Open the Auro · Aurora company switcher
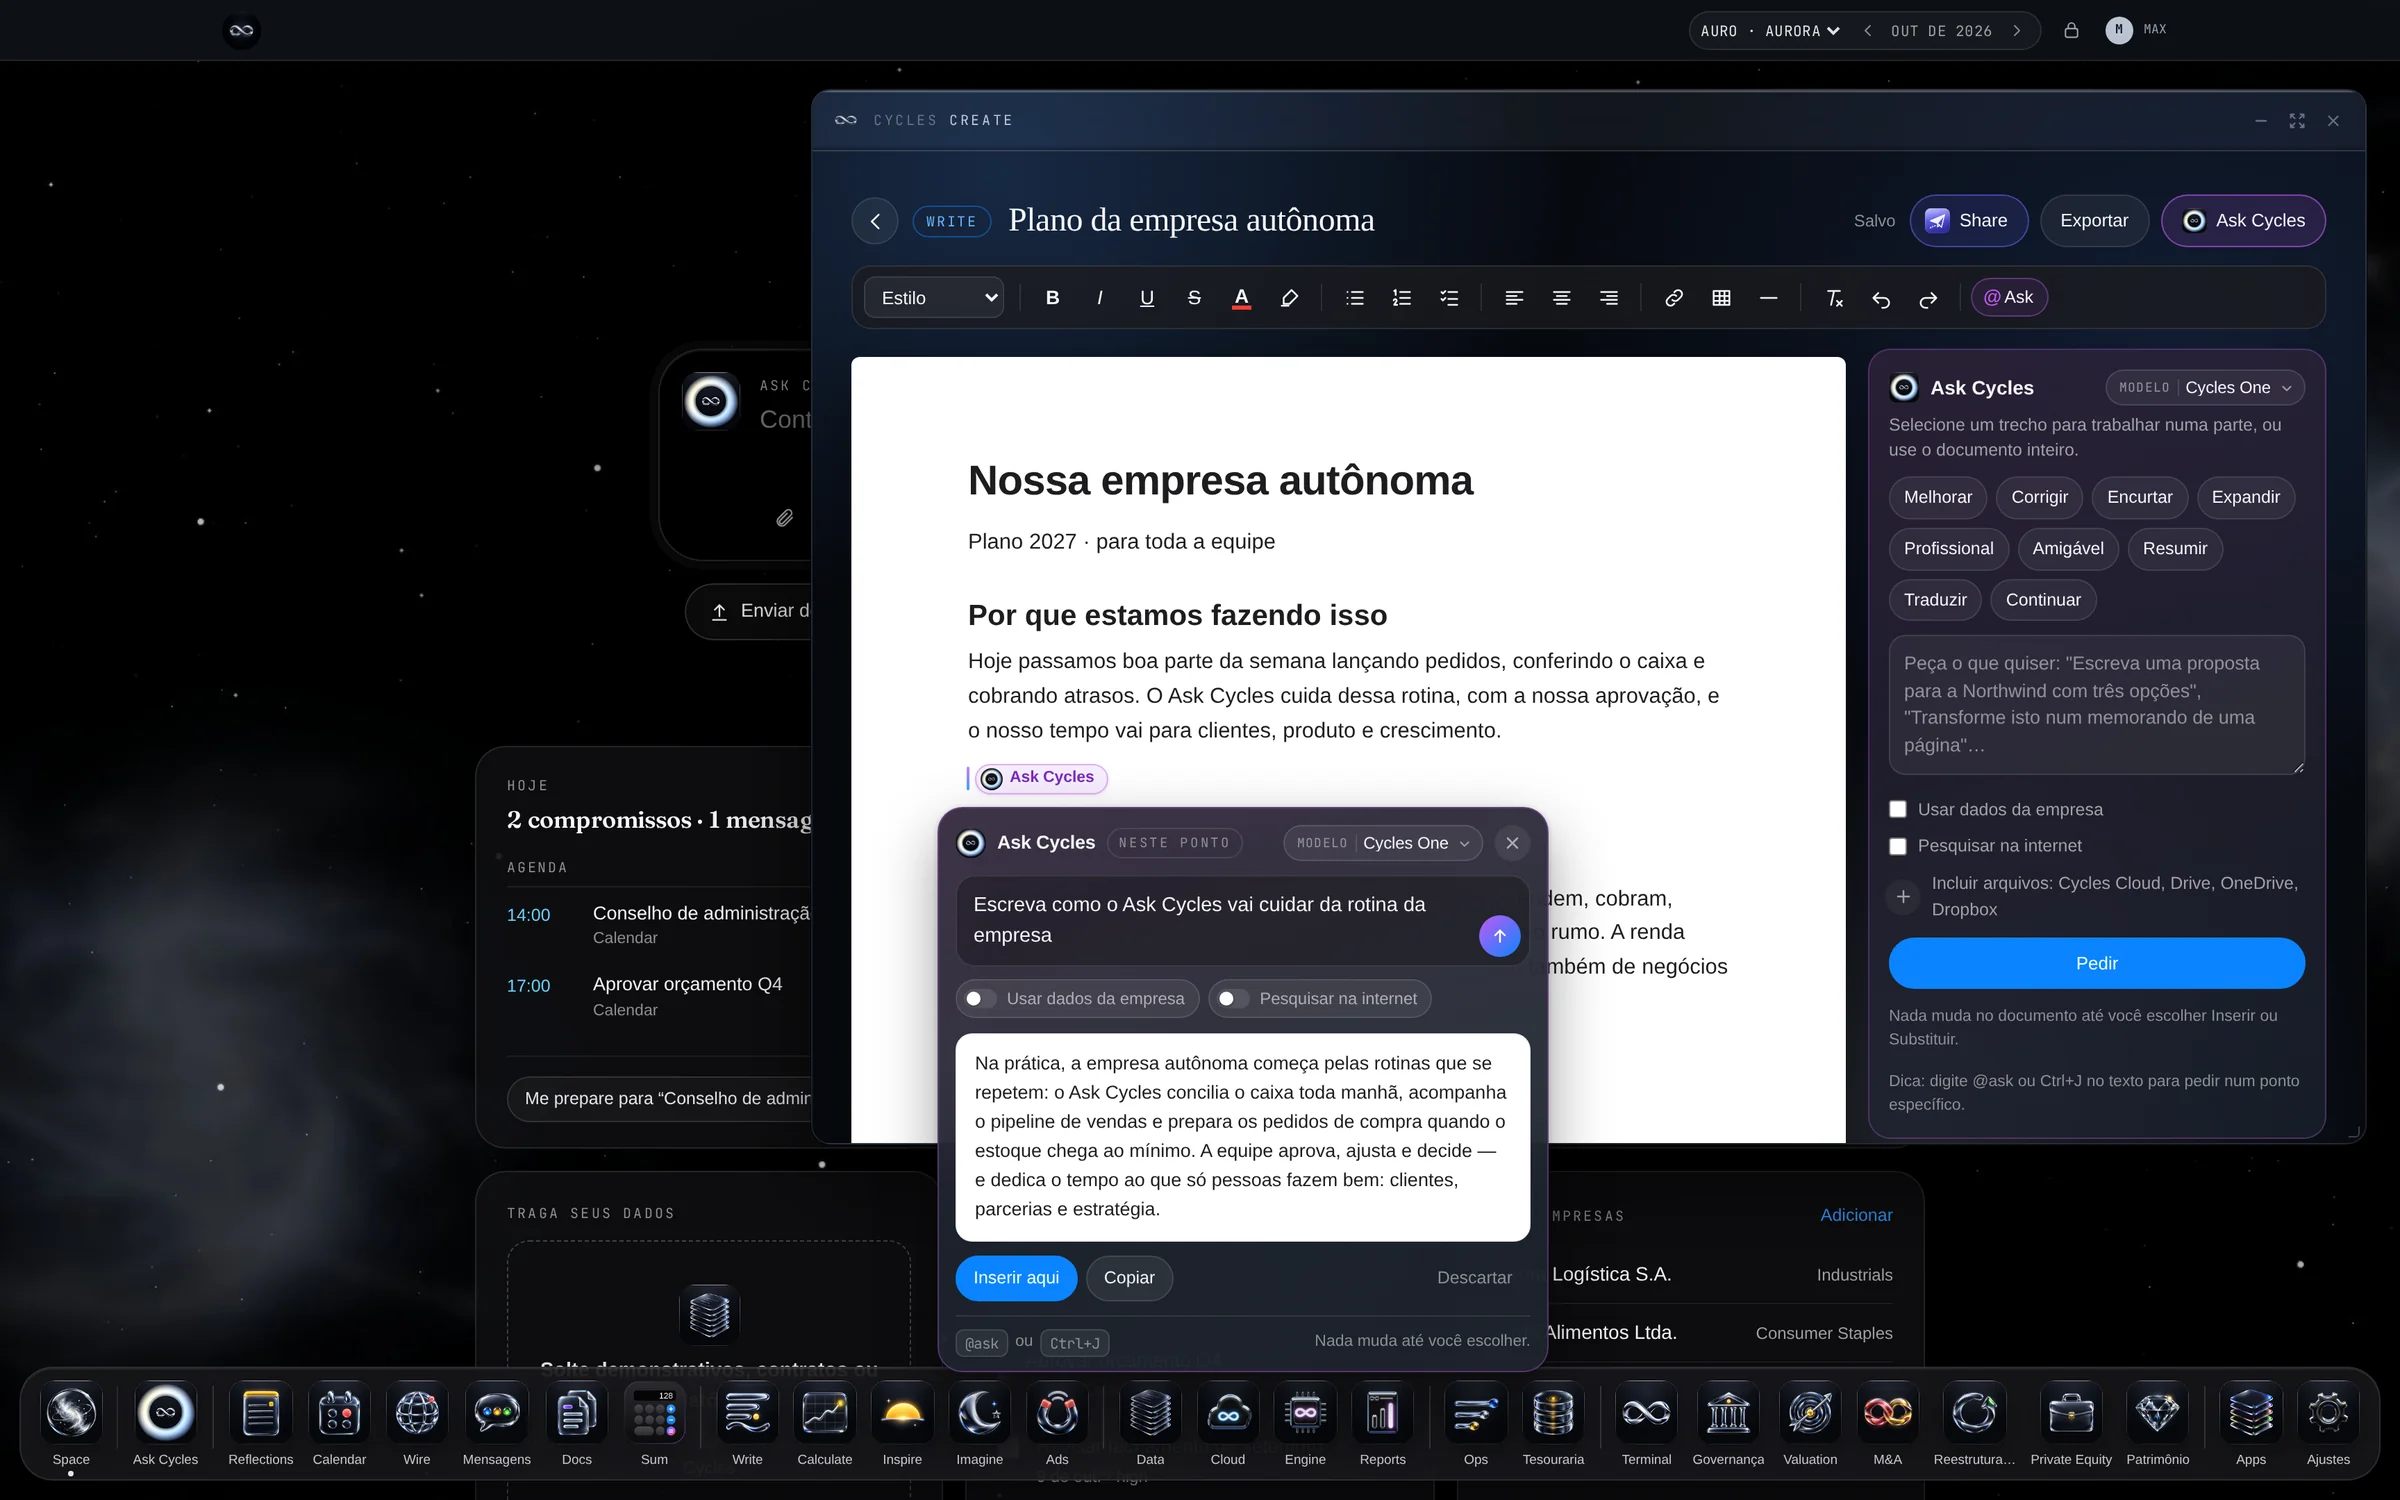 (x=1770, y=31)
